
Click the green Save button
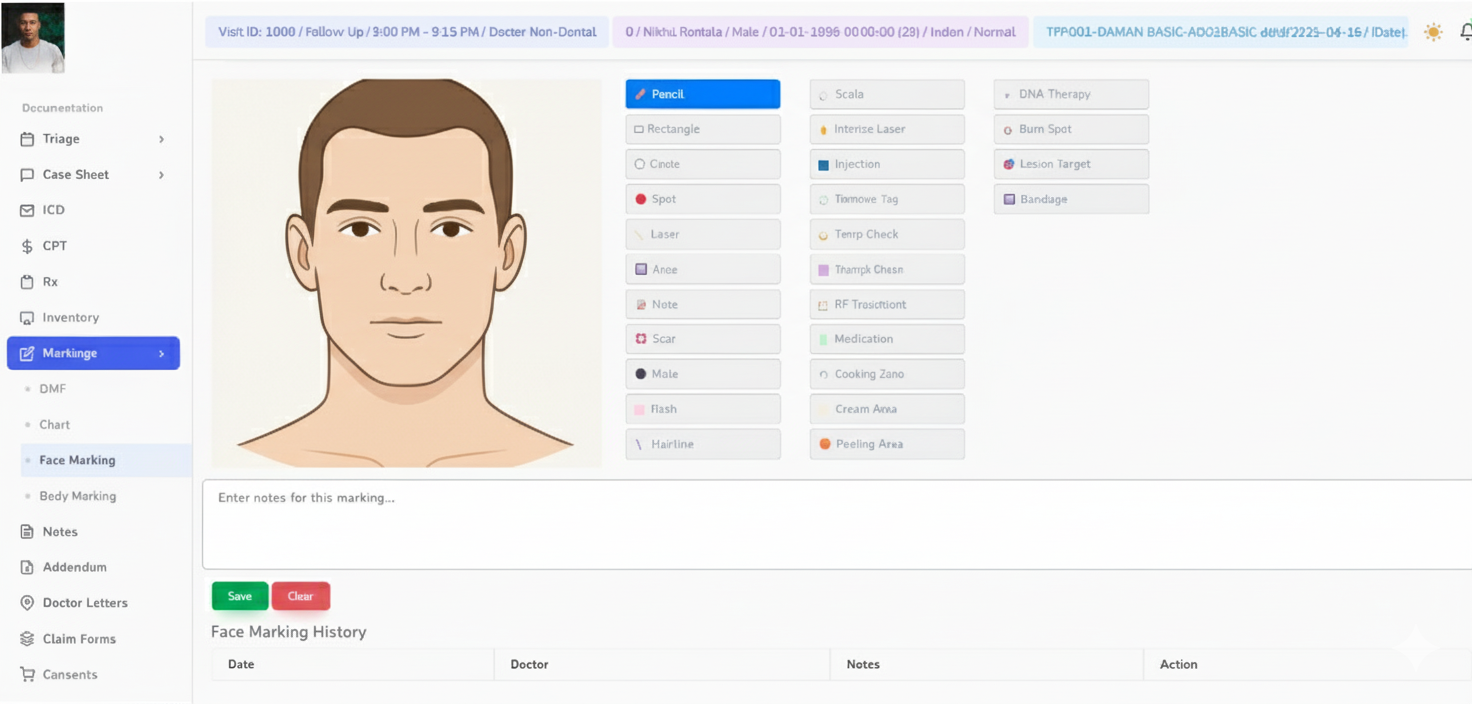pos(239,596)
